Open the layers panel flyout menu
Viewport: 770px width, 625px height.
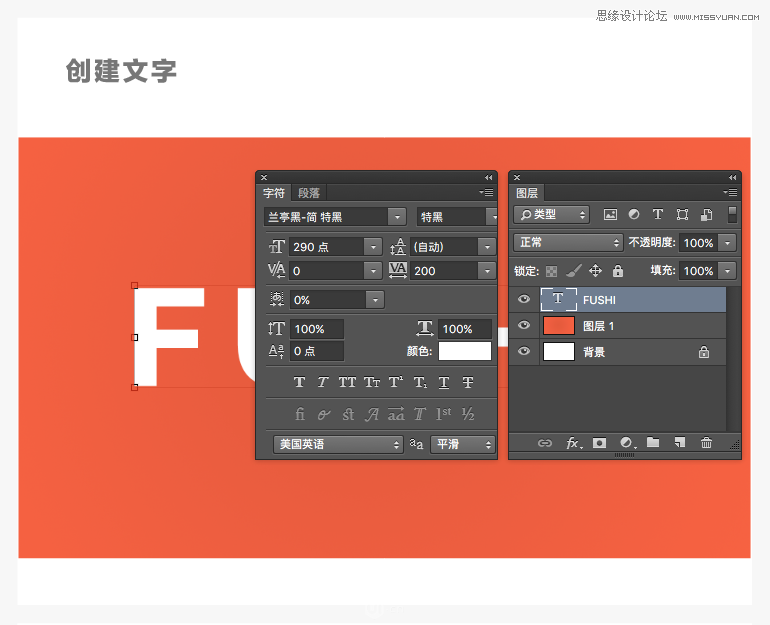point(730,192)
